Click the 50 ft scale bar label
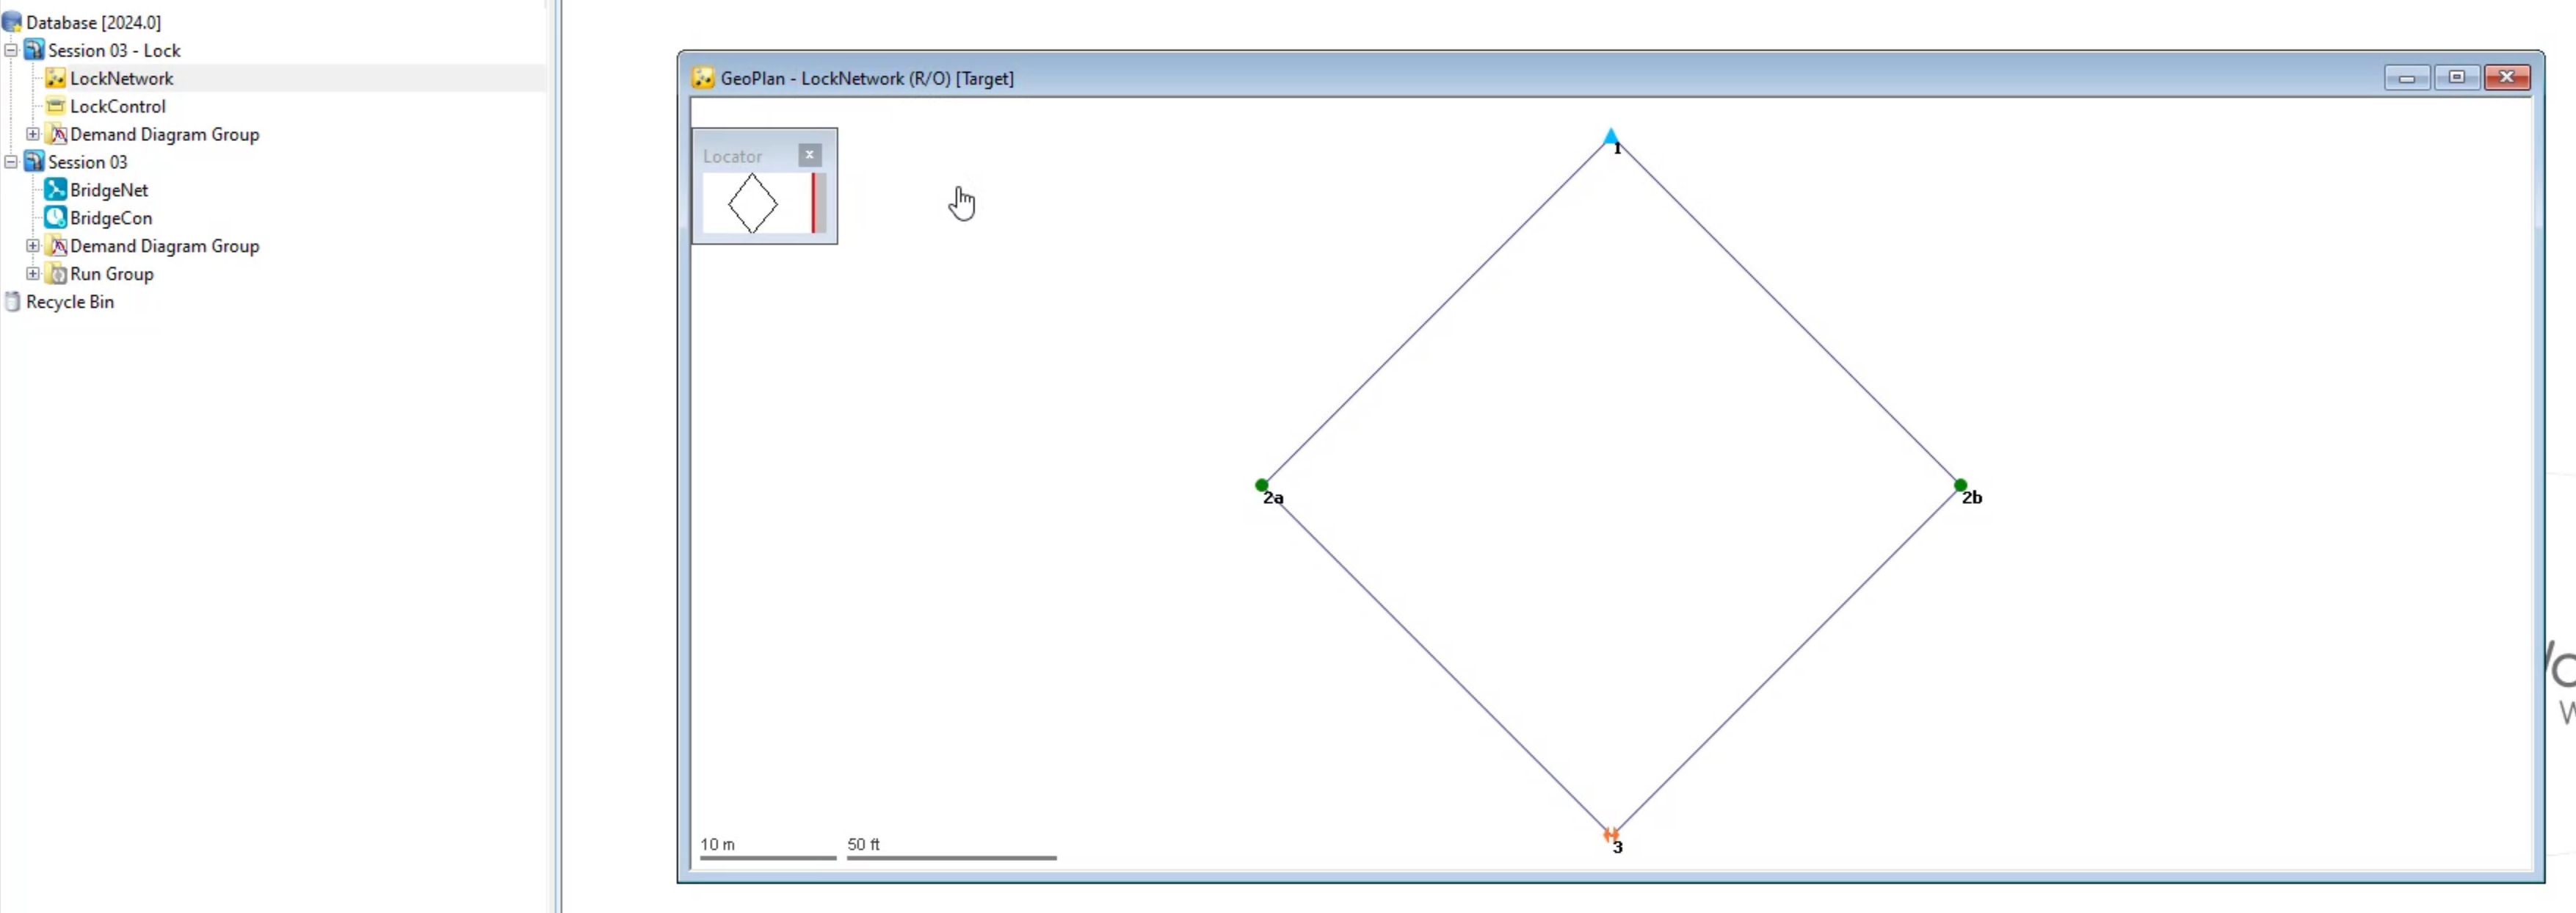The height and width of the screenshot is (913, 2576). pos(864,844)
